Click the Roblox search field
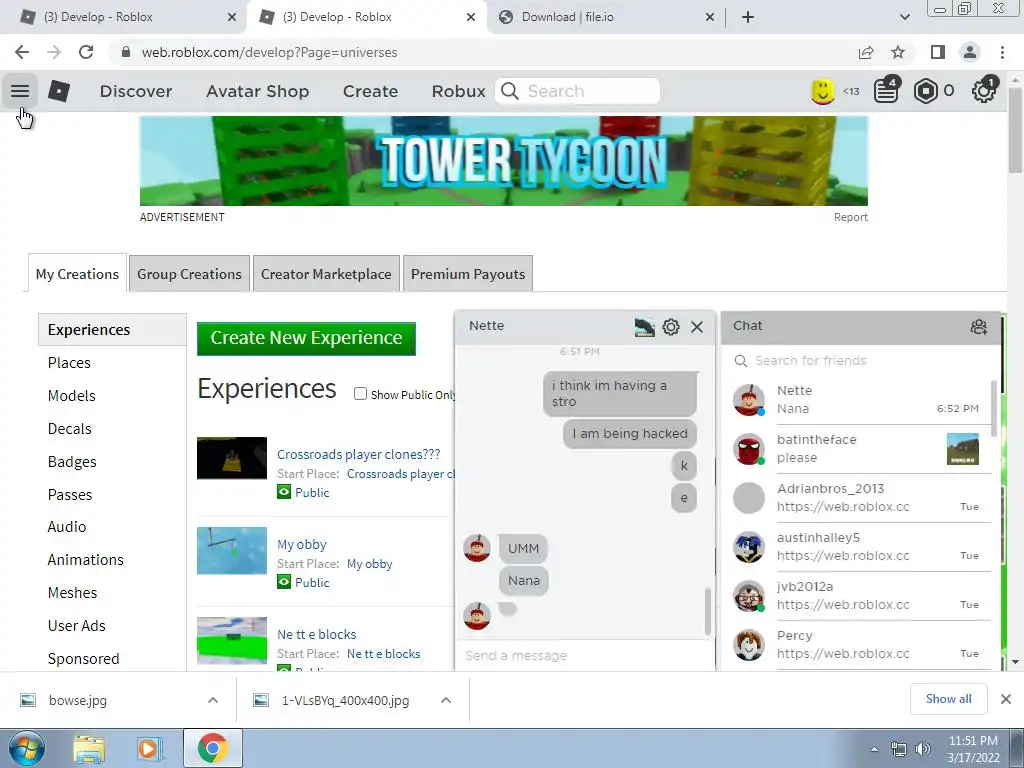This screenshot has height=768, width=1024. (577, 91)
